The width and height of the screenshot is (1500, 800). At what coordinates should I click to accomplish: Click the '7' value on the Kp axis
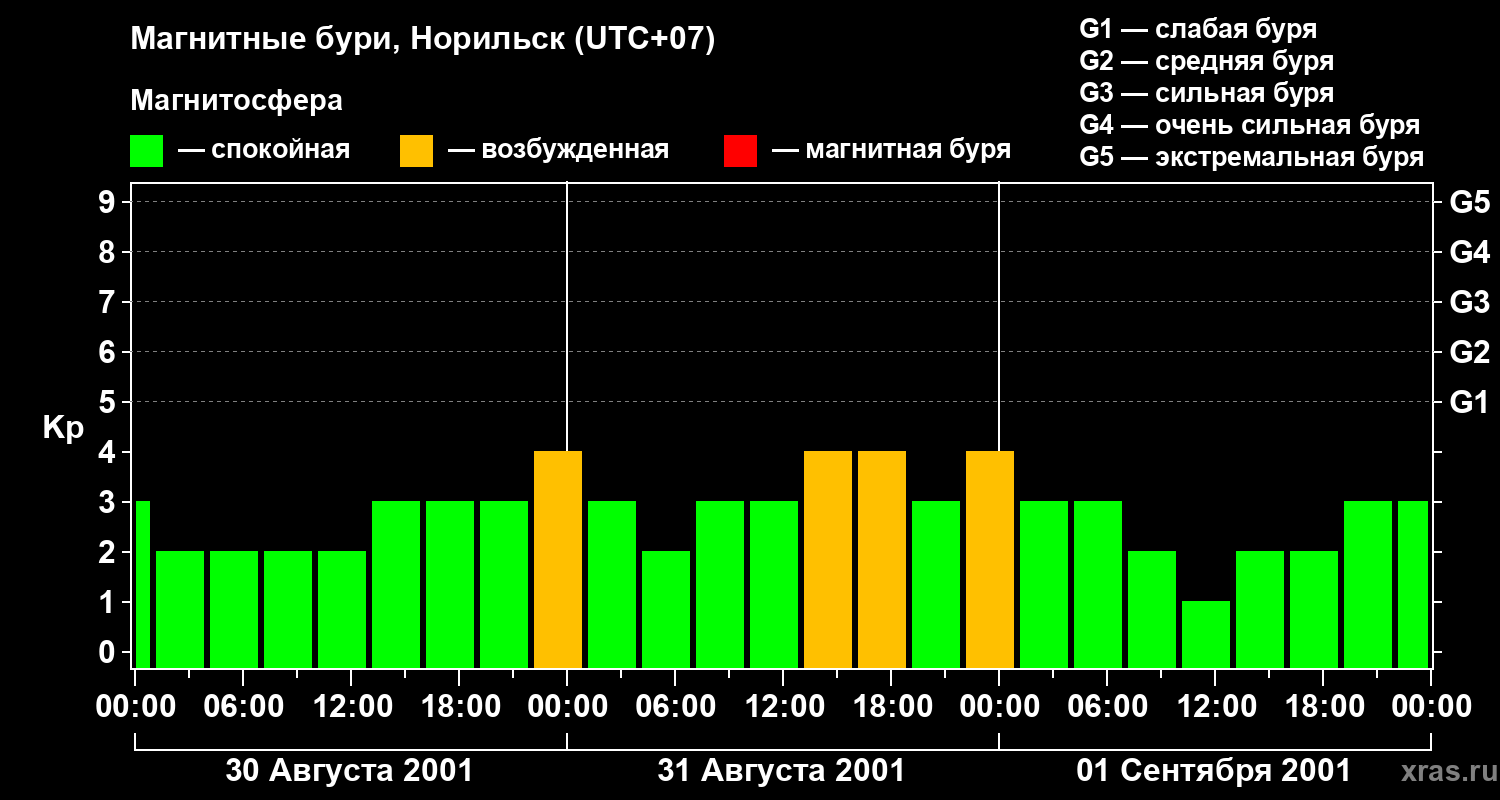pos(109,303)
